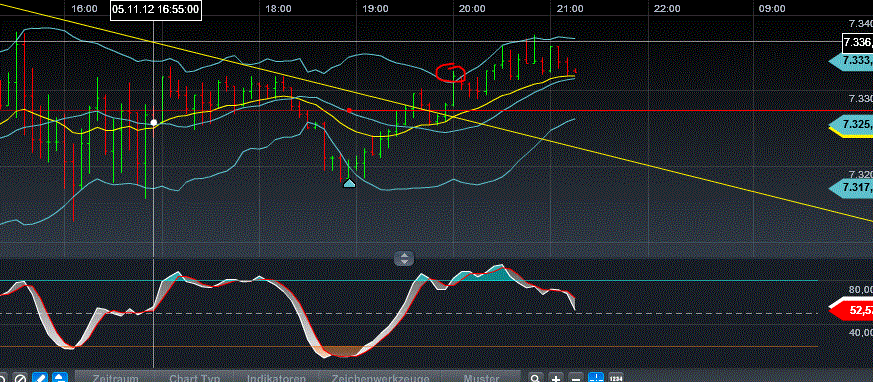Open the Muster menu
Viewport: 873px width, 382px height.
[481, 378]
